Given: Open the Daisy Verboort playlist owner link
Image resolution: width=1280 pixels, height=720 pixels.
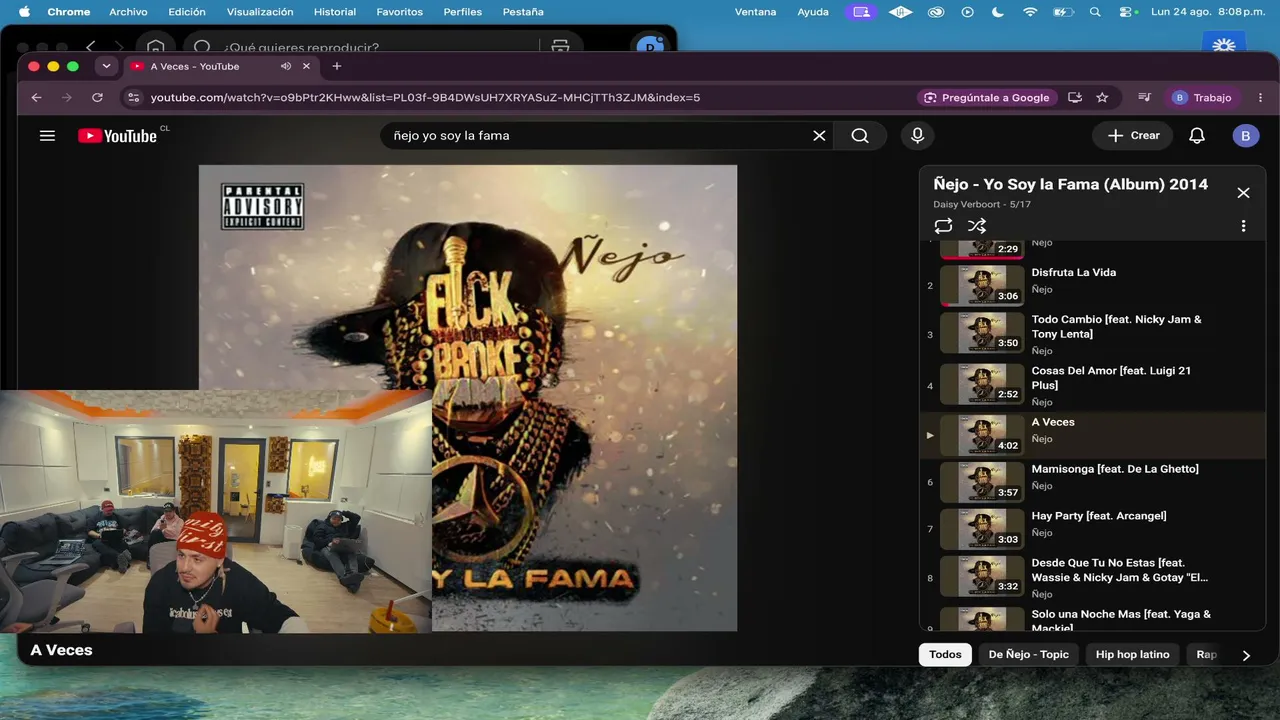Looking at the screenshot, I should tap(967, 204).
